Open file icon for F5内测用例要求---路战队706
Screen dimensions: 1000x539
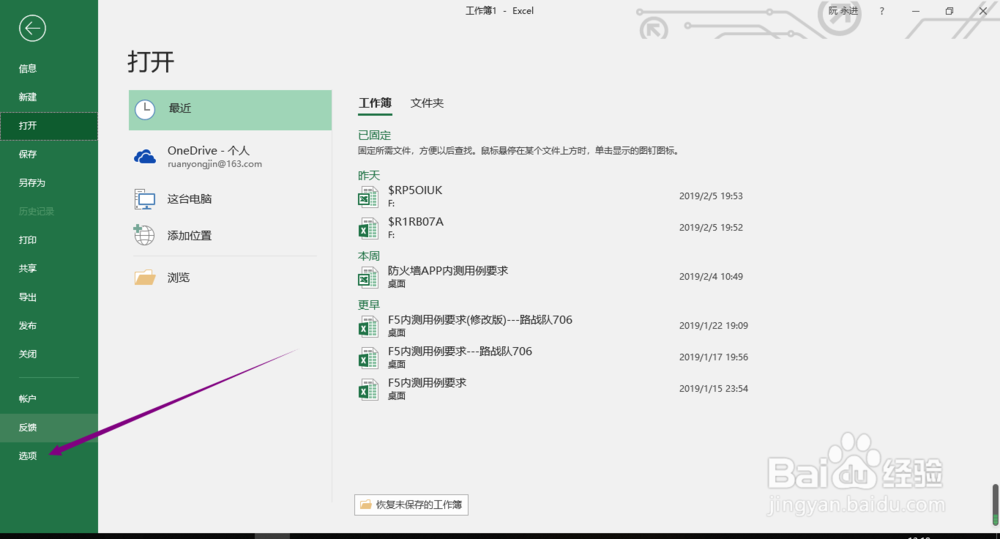pos(368,357)
